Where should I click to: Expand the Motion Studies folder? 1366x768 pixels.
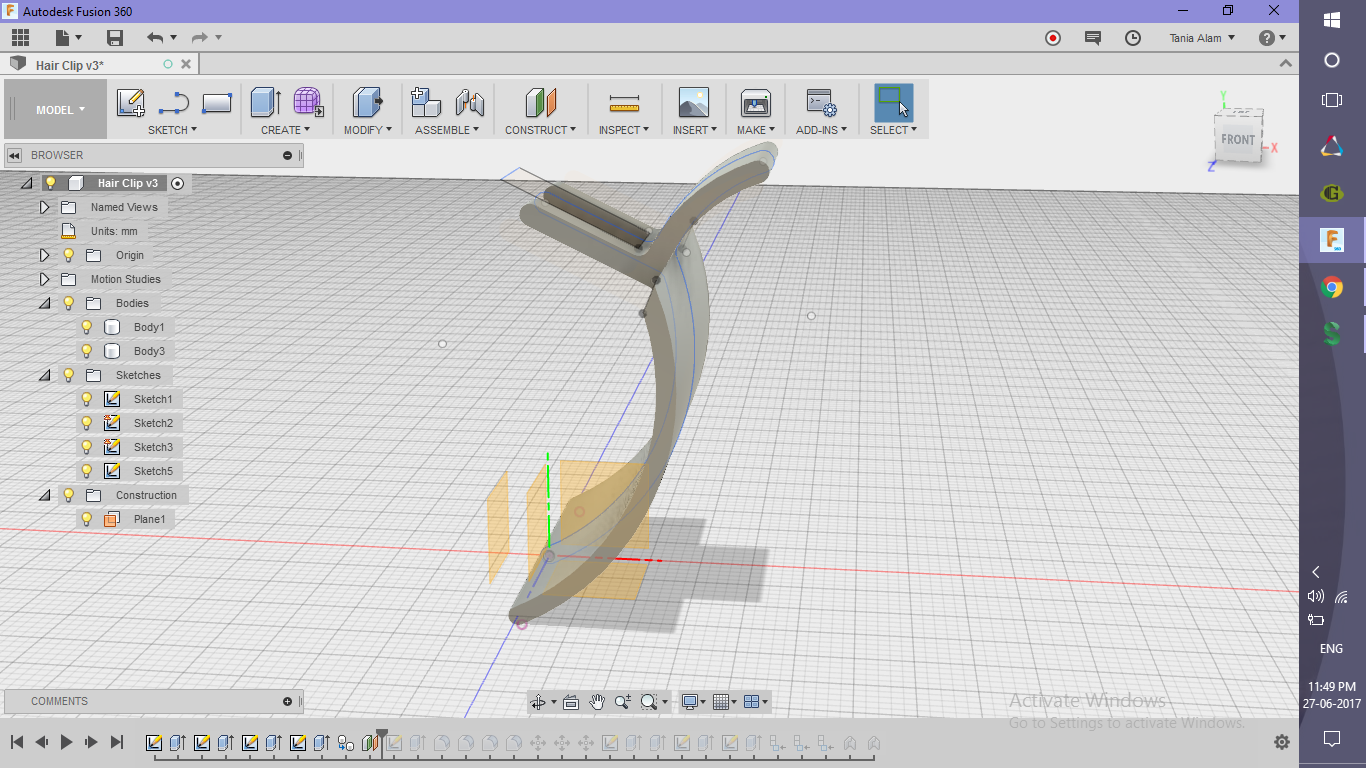click(44, 279)
